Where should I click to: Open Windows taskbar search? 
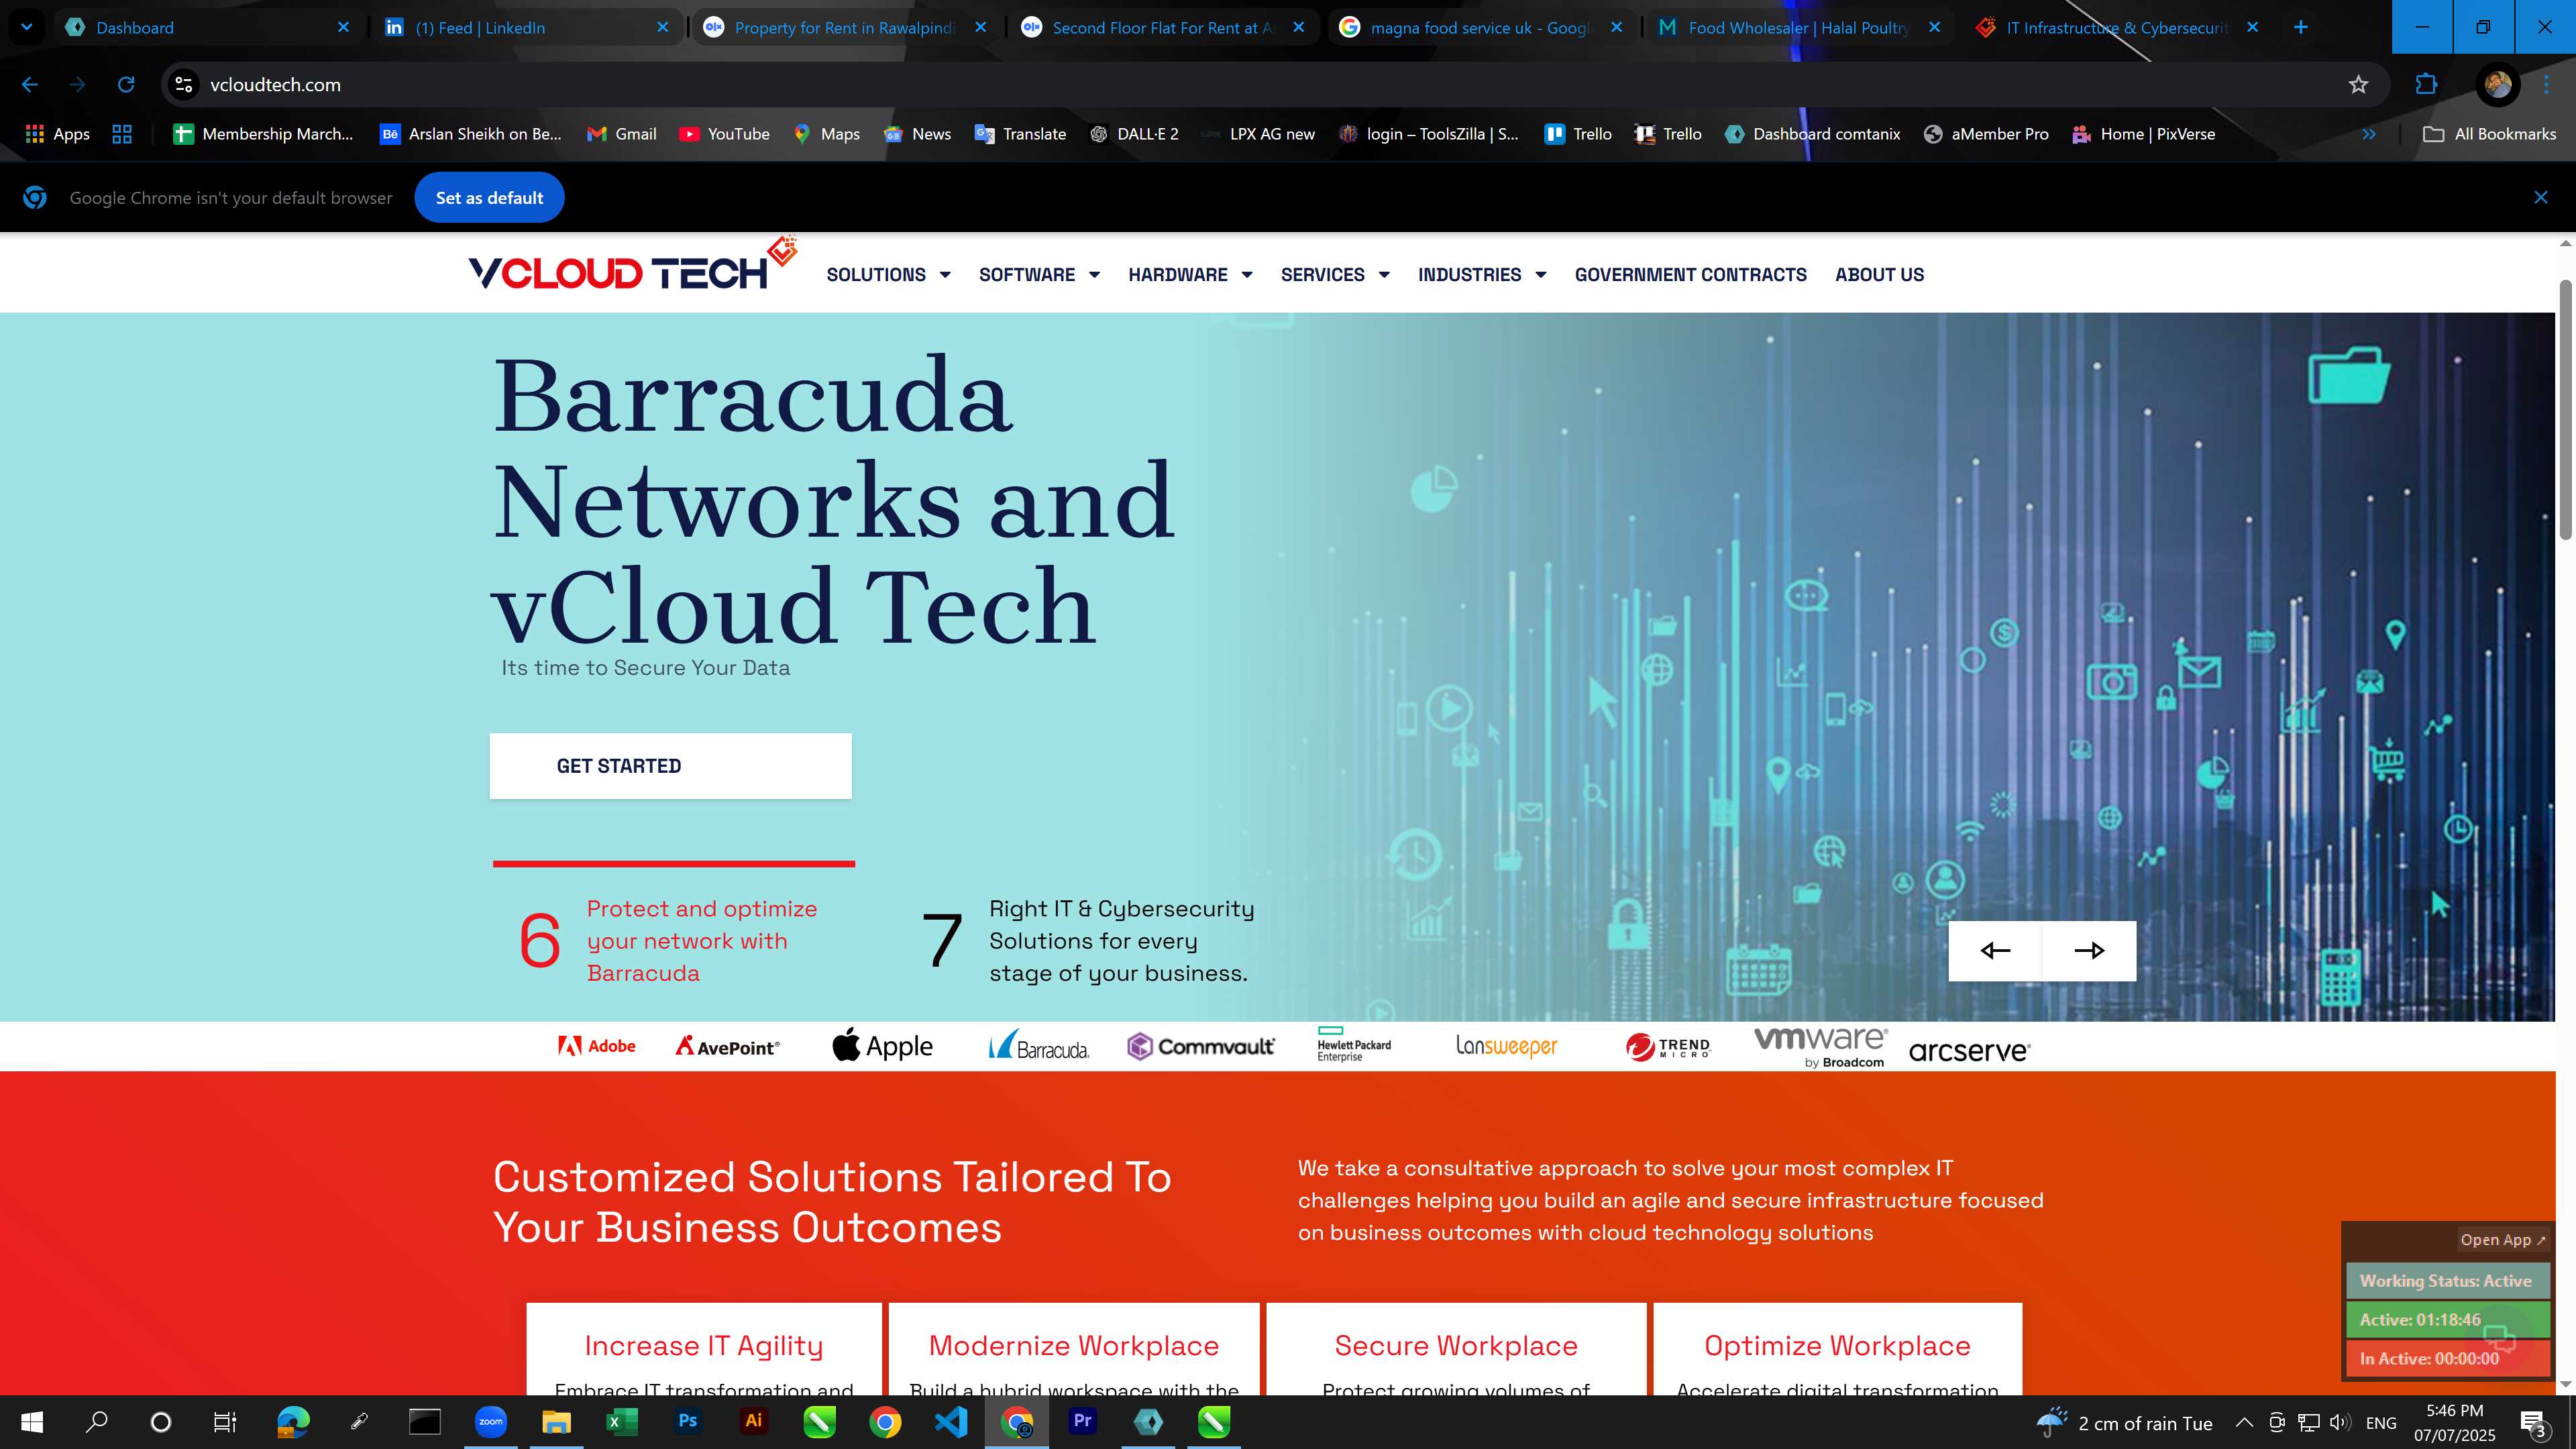(97, 1422)
